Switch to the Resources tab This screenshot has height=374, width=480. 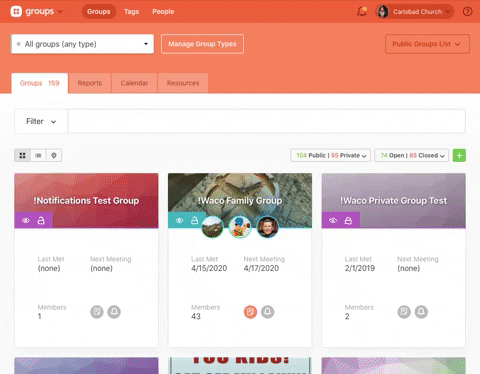pyautogui.click(x=183, y=83)
